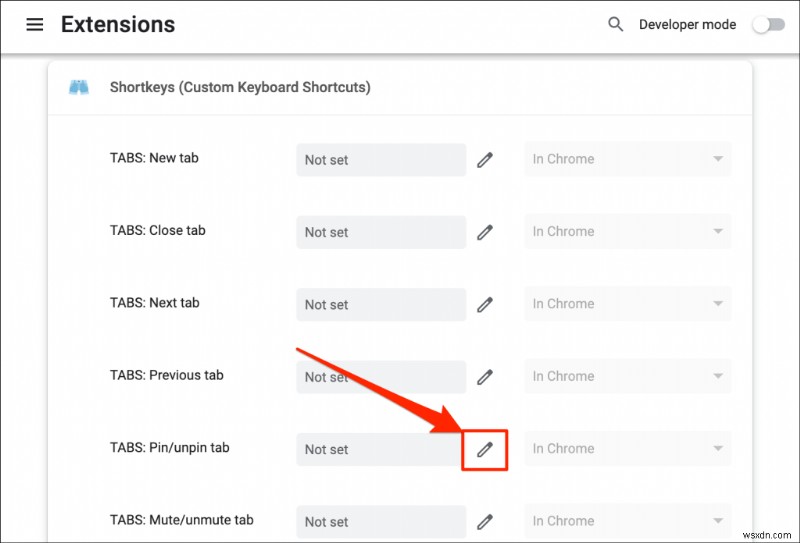Open scope dropdown for Close tab
800x543 pixels.
pos(627,232)
